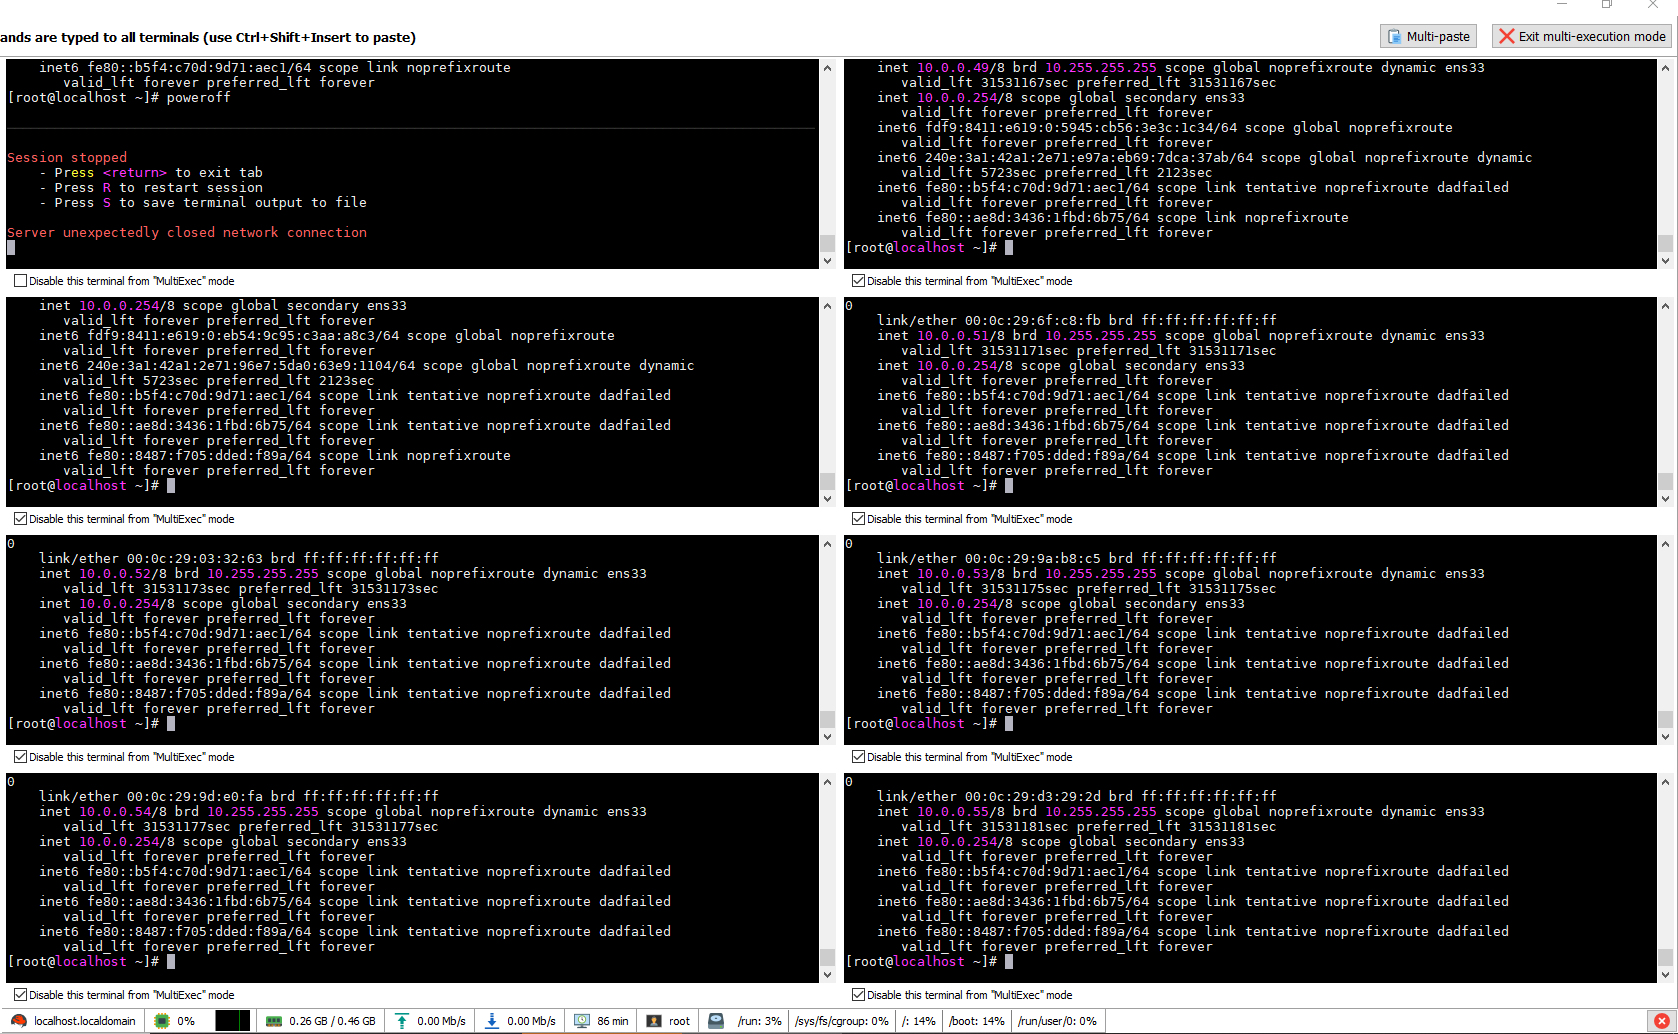Click the Red Hat icon in status bar
The height and width of the screenshot is (1034, 1678).
tap(18, 1021)
